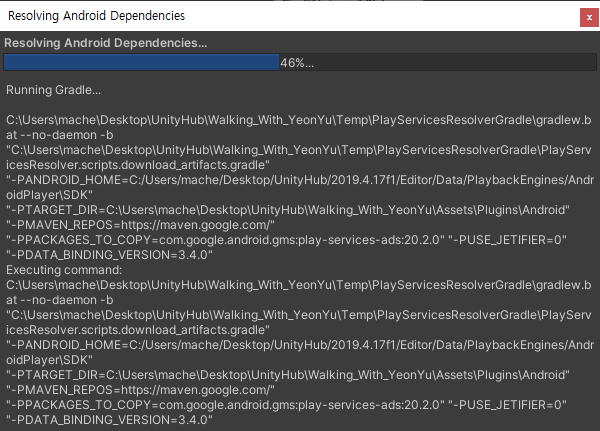Image resolution: width=600 pixels, height=431 pixels.
Task: Click the blue progress bar at 46%
Action: pos(300,62)
